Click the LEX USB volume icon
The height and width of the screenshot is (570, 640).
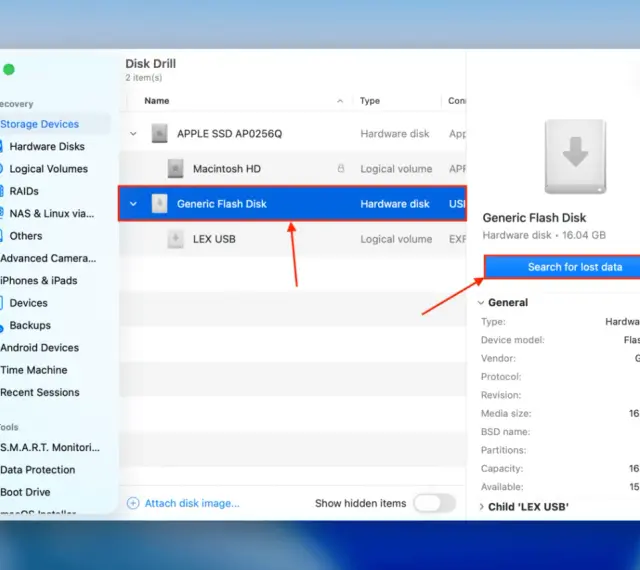pos(176,239)
